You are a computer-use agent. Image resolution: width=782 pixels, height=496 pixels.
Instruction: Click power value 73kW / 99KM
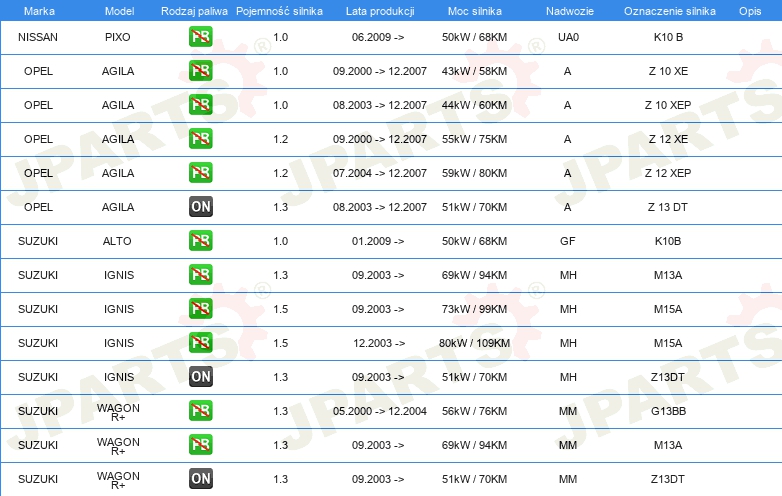pos(474,309)
